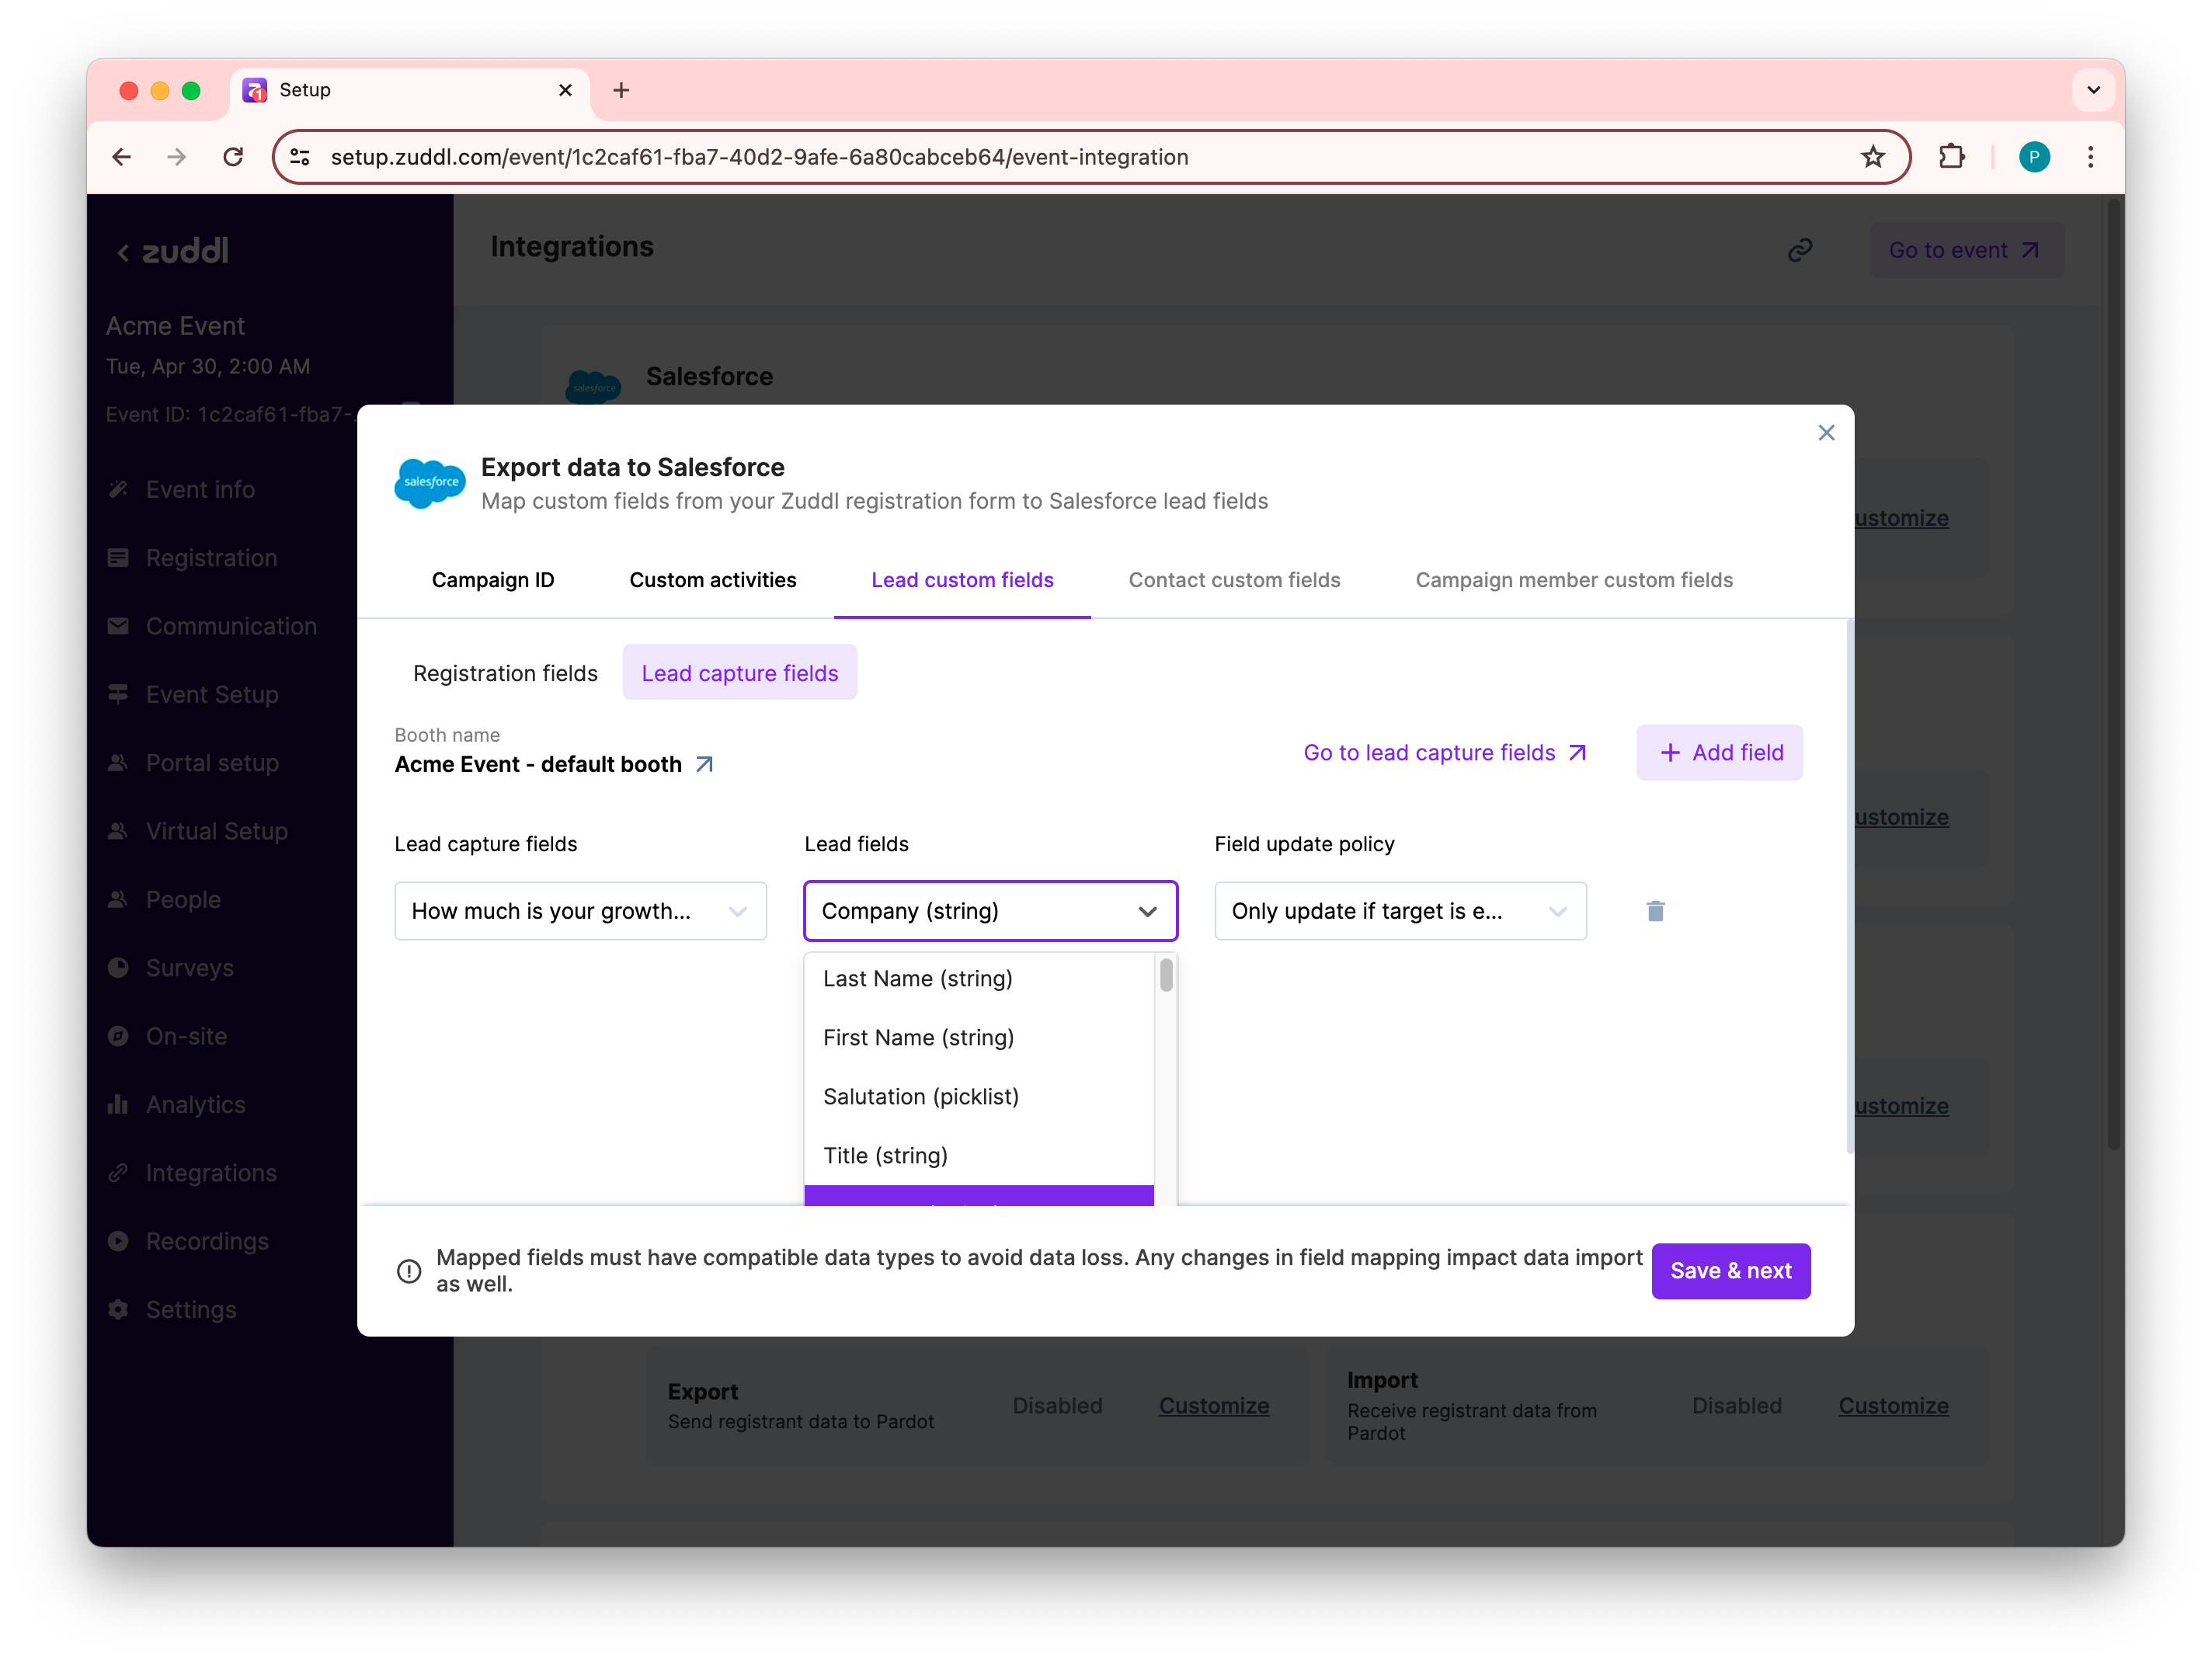Click the Save & next button
Screen dimensions: 2212x1662
[1730, 1271]
